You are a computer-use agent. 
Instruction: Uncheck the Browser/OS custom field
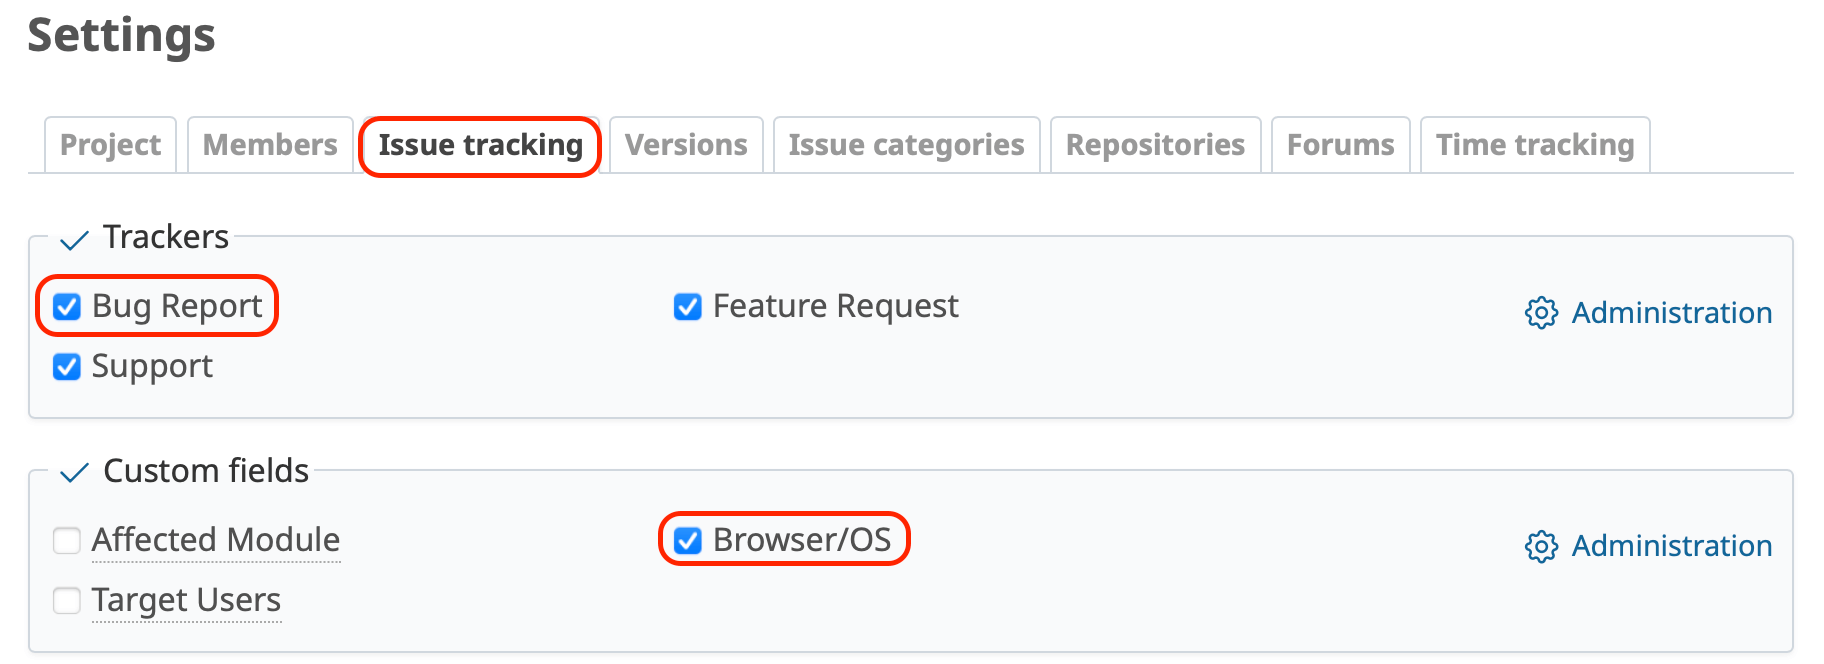pos(686,540)
